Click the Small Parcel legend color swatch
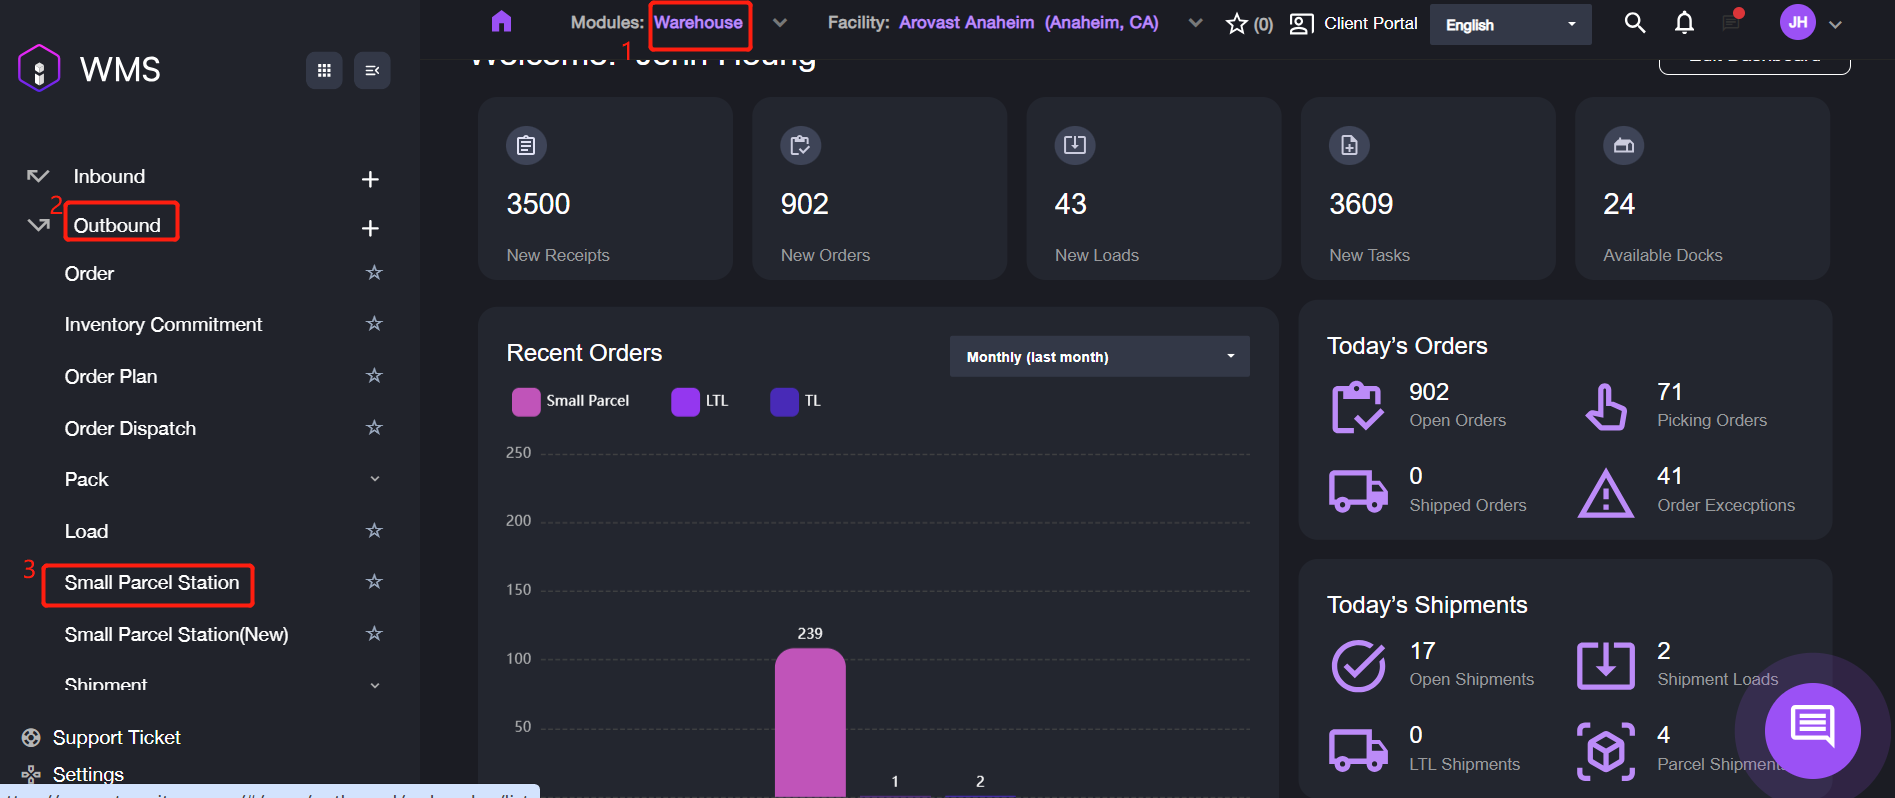1895x798 pixels. click(525, 401)
